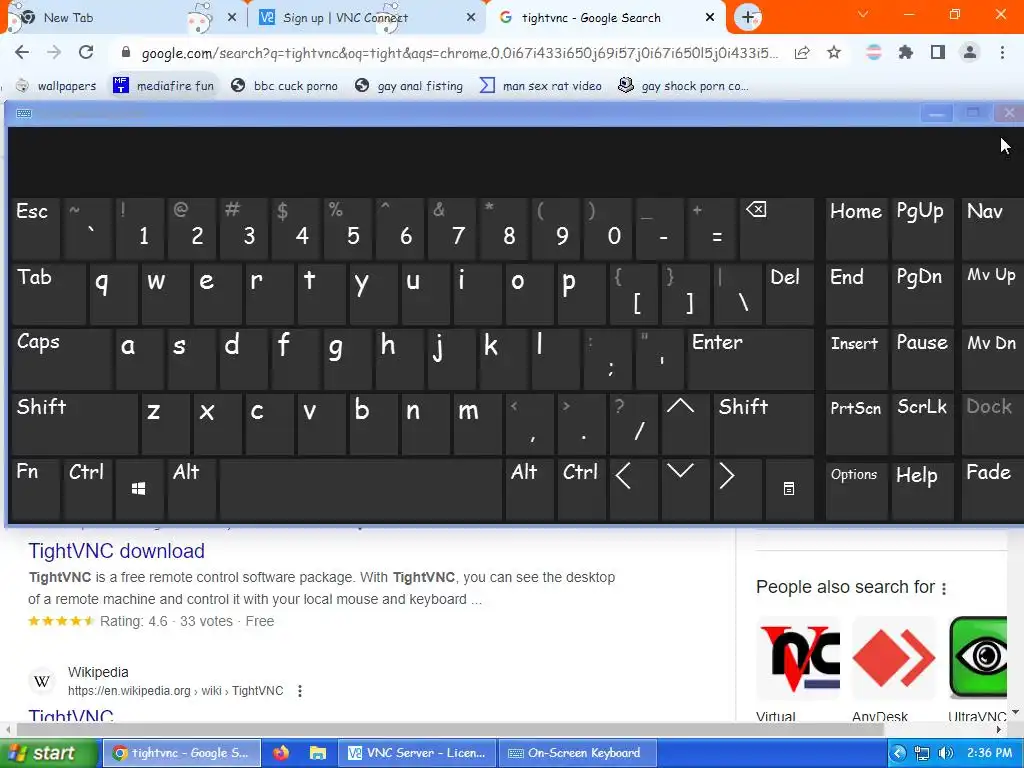This screenshot has height=768, width=1024.
Task: Toggle the right Shift key
Action: click(763, 424)
